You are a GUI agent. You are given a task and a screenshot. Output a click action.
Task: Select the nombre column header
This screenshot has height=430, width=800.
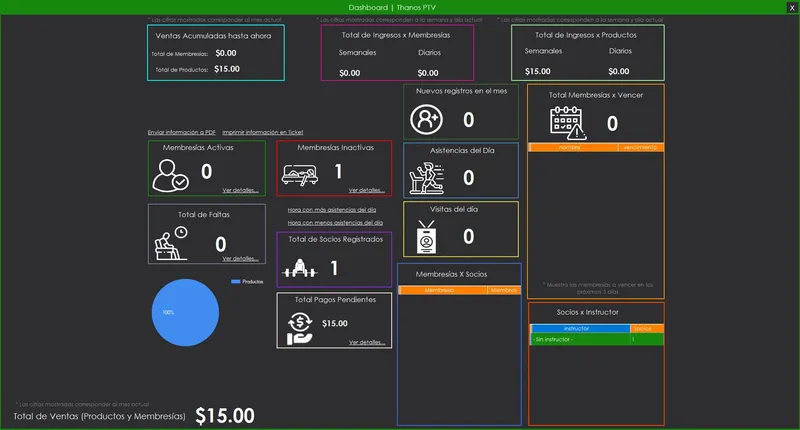(x=573, y=147)
